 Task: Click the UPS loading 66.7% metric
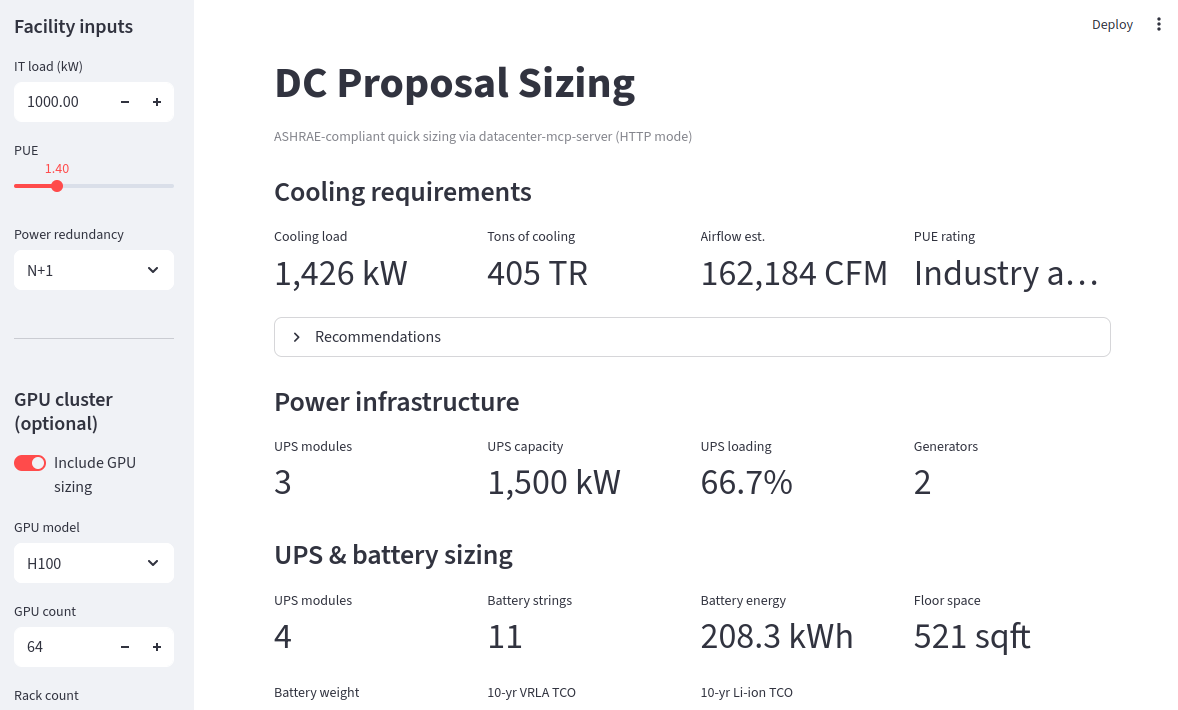tap(746, 483)
